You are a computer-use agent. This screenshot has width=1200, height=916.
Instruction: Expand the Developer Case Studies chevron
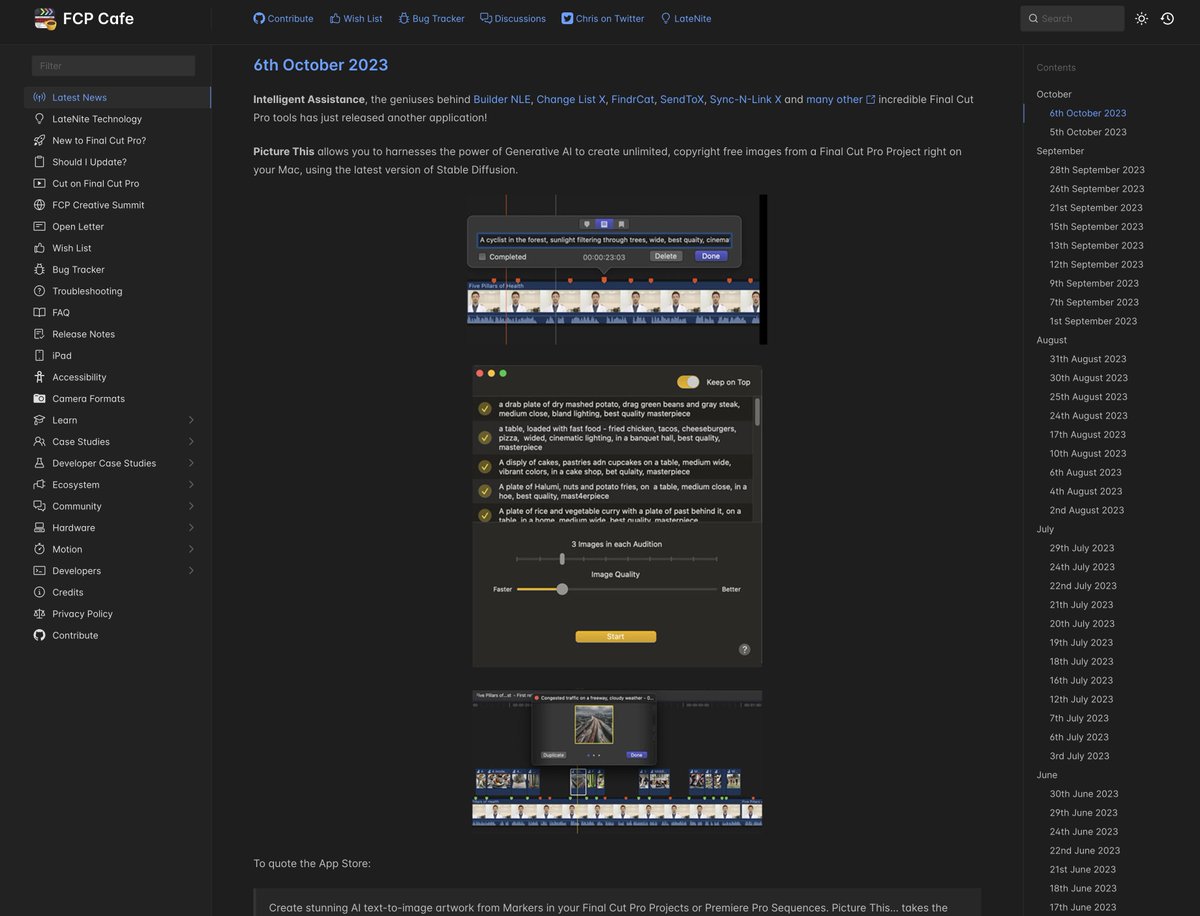tap(191, 463)
